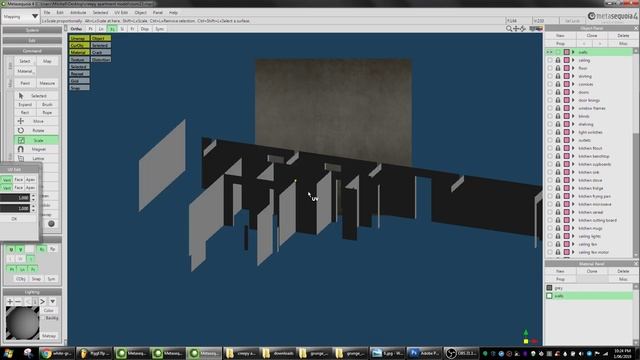Choose the Magnet tool
Image resolution: width=640 pixels, height=360 pixels.
pyautogui.click(x=36, y=149)
